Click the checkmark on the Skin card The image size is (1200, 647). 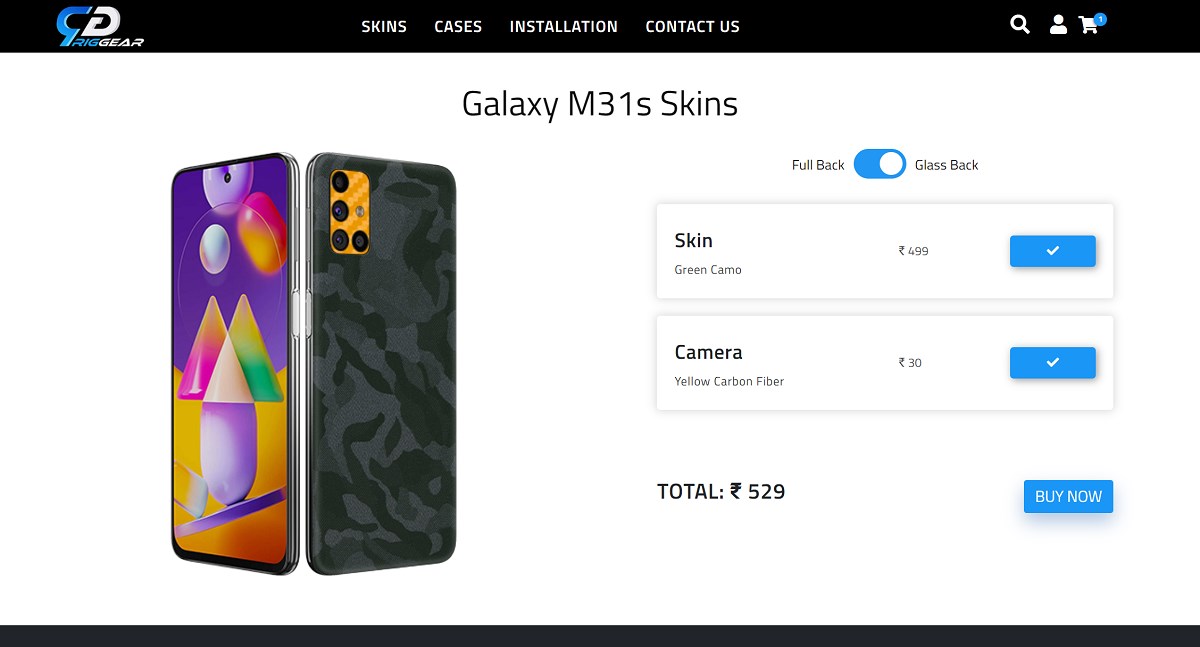[x=1052, y=251]
